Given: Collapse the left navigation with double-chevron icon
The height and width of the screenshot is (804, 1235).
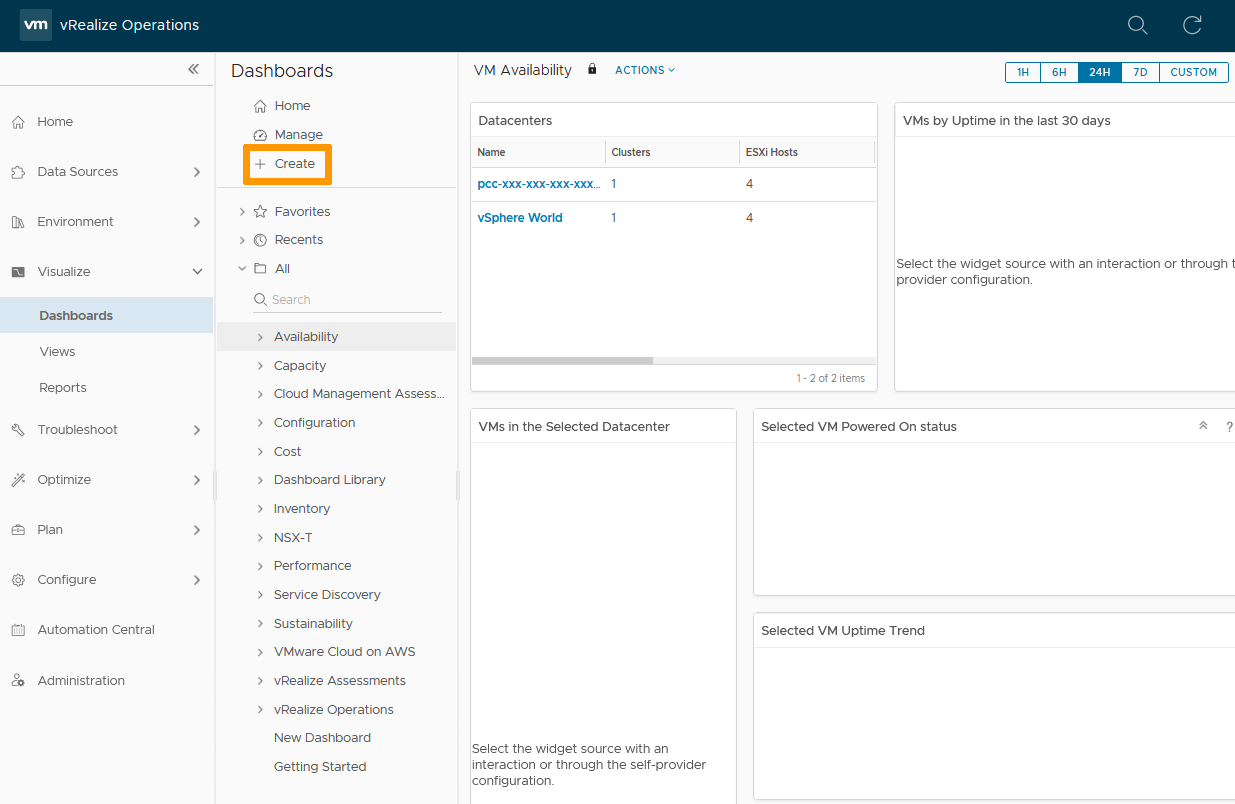Looking at the screenshot, I should pos(193,69).
